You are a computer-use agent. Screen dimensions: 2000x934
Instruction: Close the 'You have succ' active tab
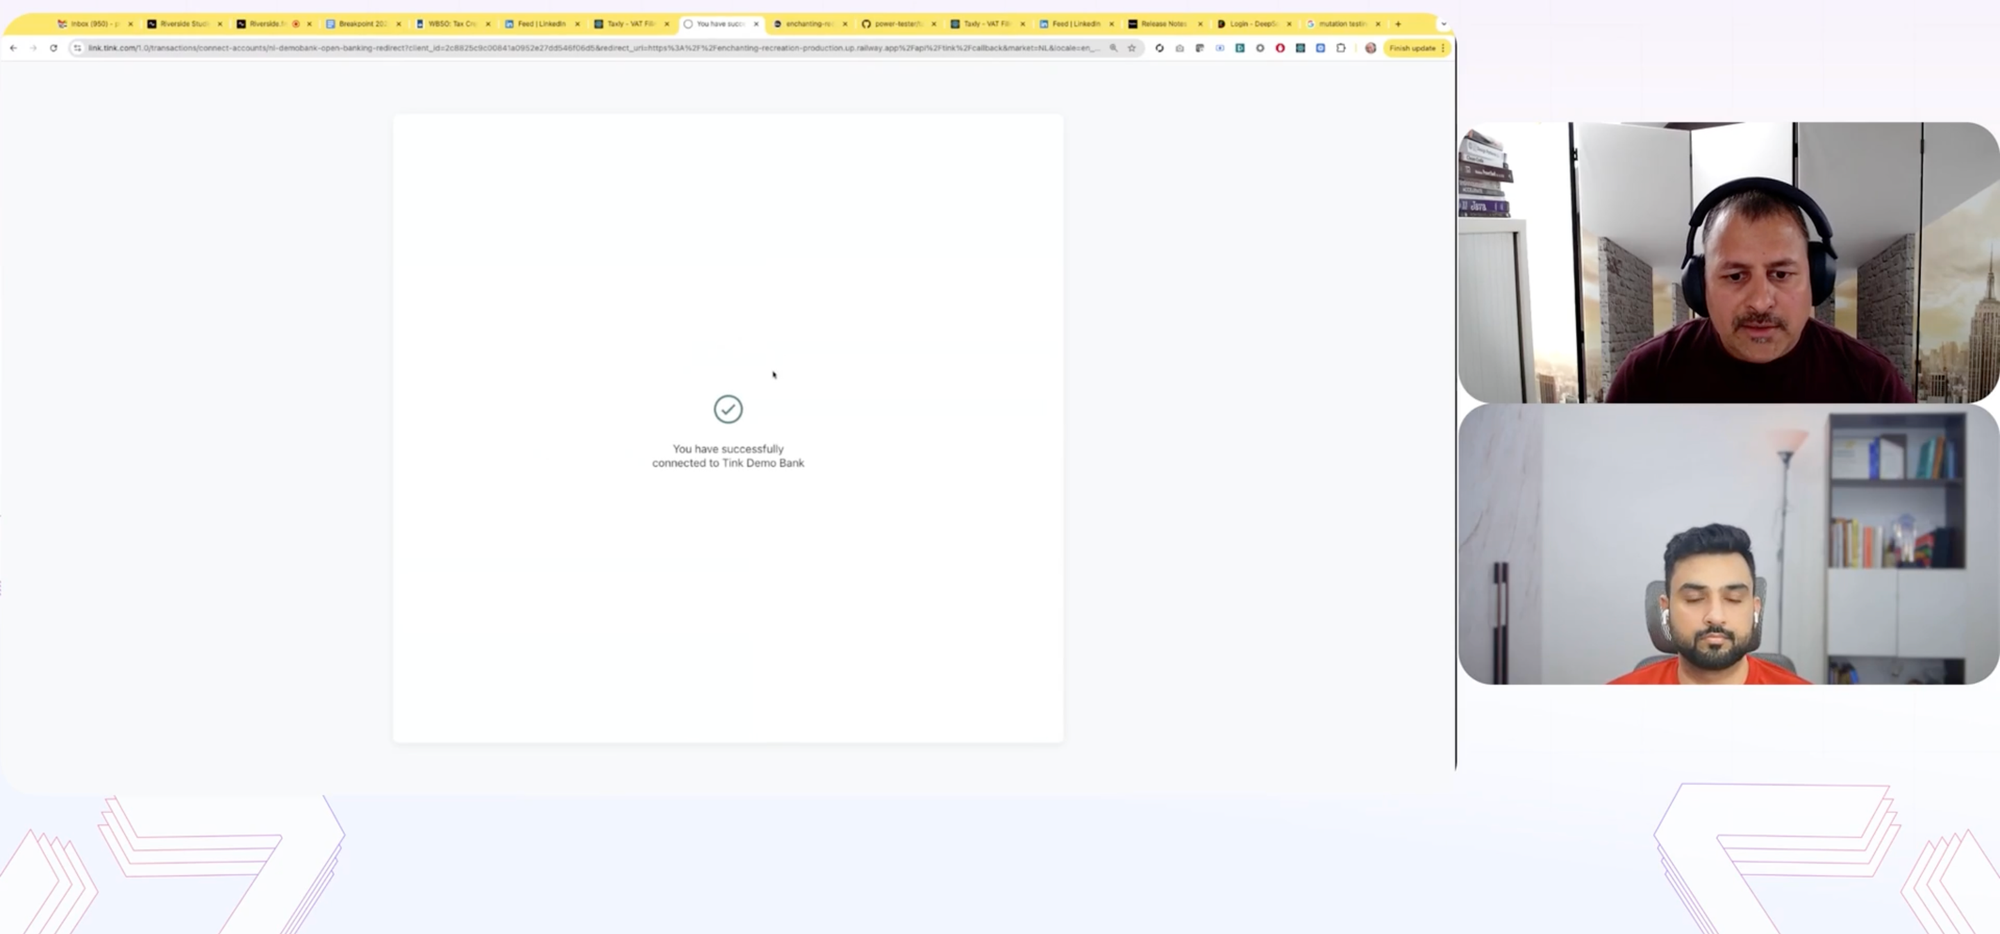click(756, 24)
